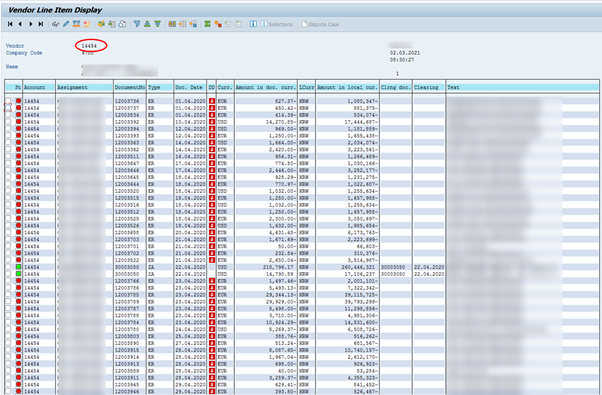Mark the checkbox for document 12003789
602x395 pixels.
pyautogui.click(x=8, y=301)
